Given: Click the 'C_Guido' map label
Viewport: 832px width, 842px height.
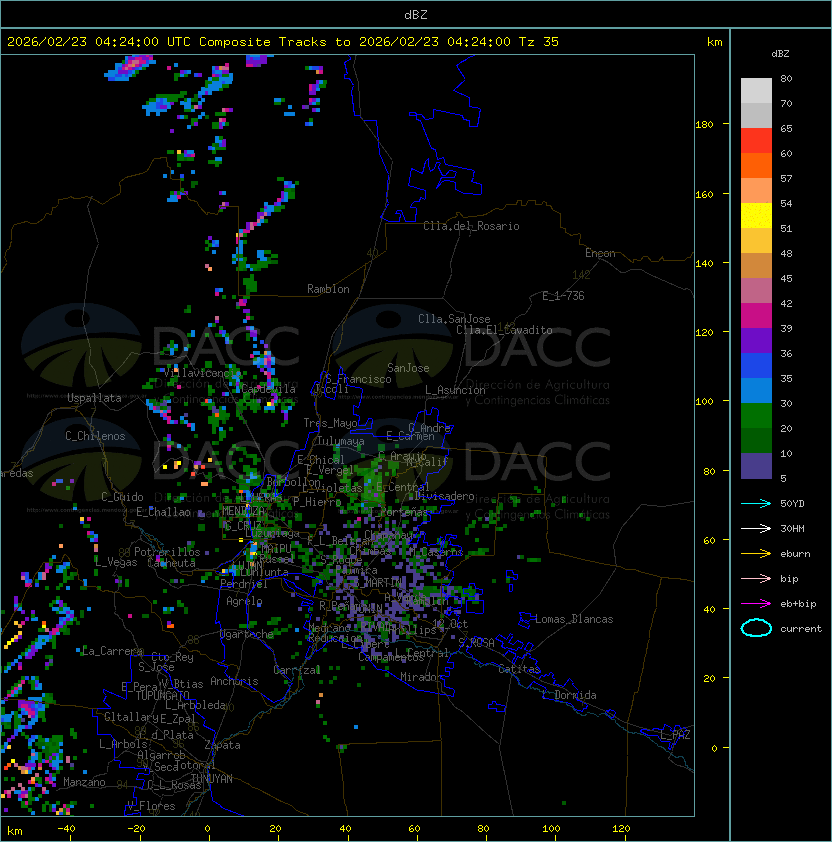Looking at the screenshot, I should click(122, 497).
